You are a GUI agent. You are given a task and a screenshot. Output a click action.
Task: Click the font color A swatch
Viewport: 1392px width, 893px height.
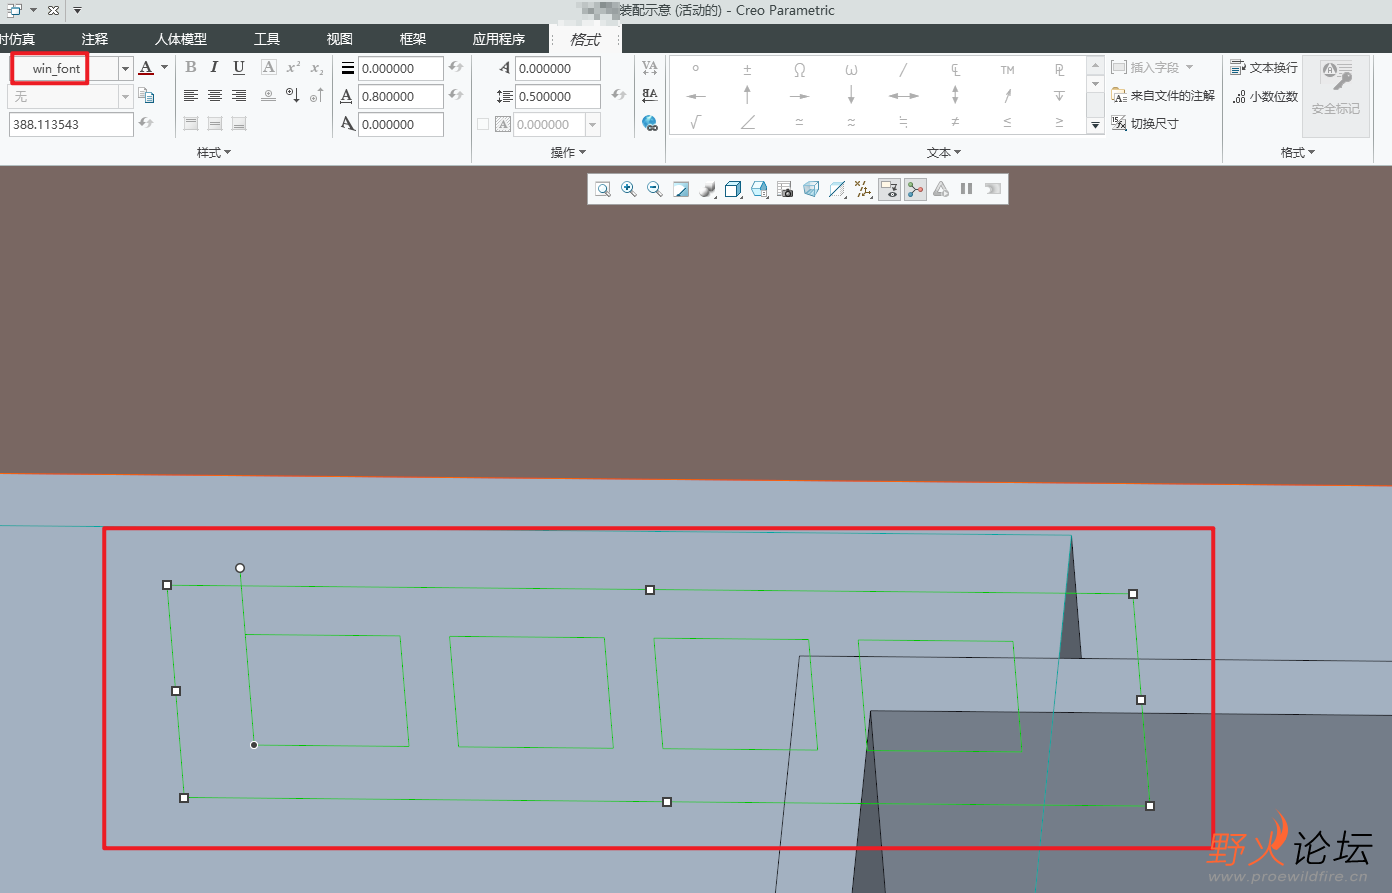[146, 68]
